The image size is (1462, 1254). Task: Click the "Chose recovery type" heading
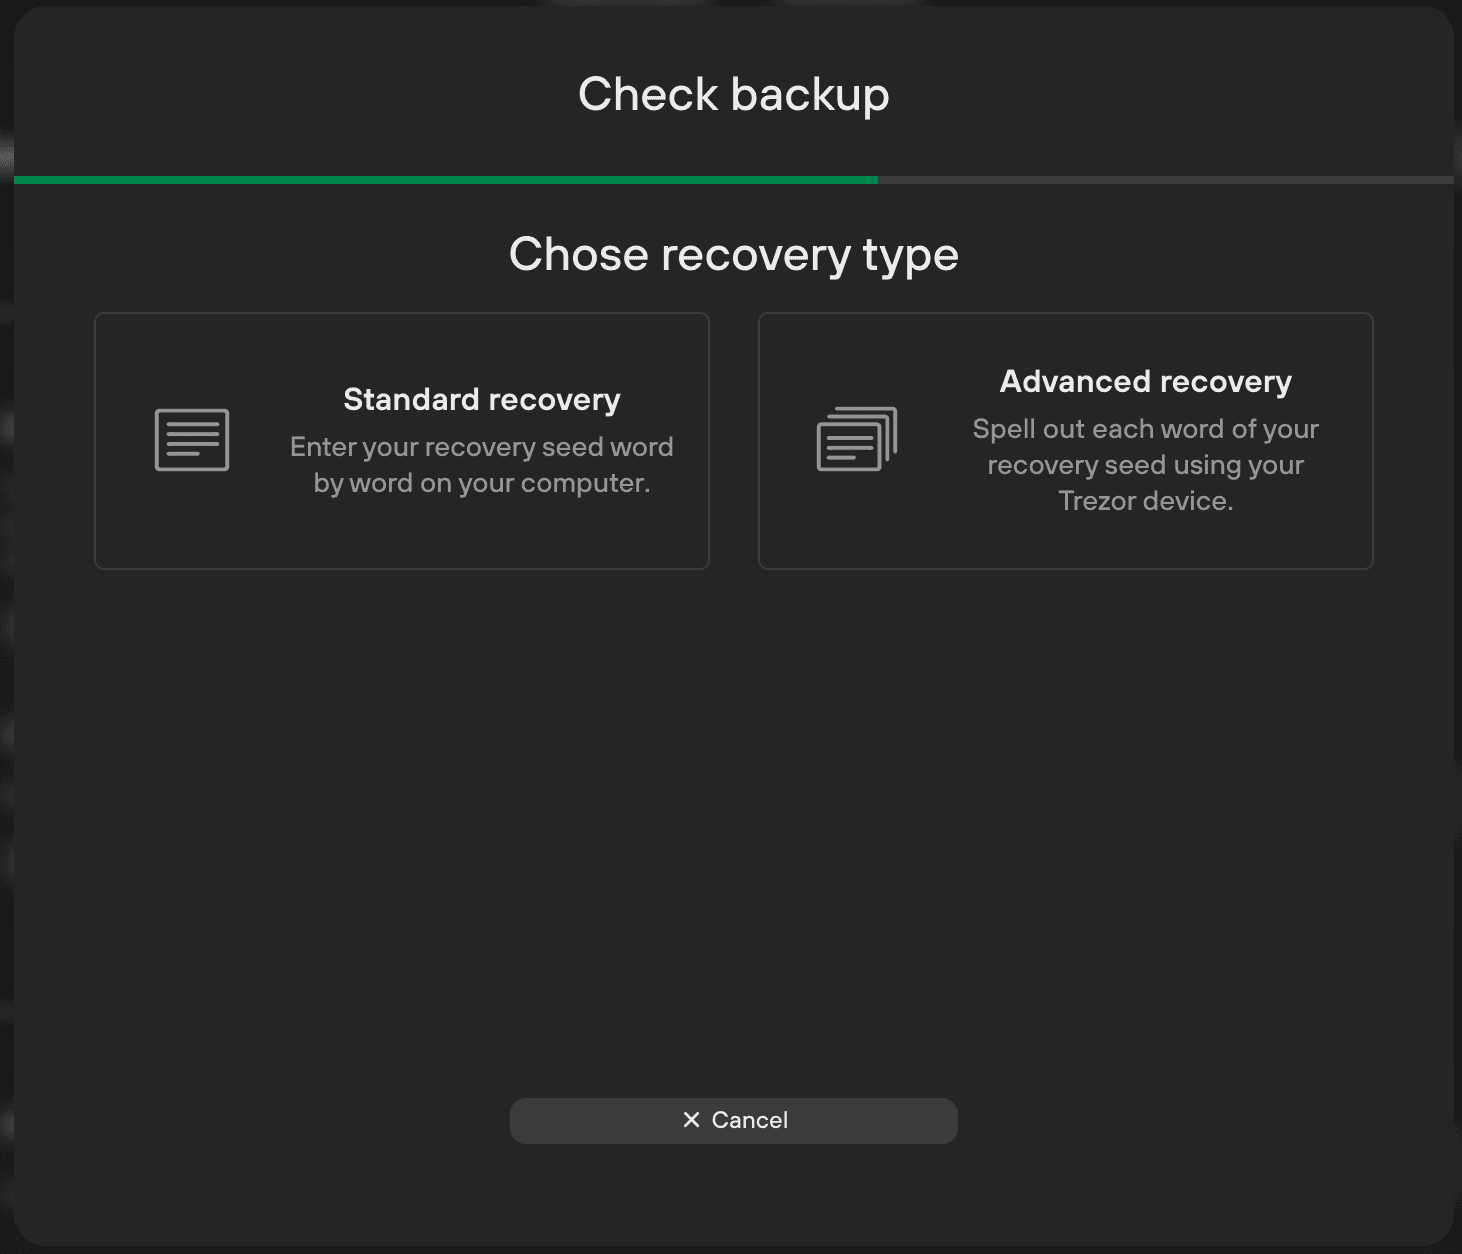pyautogui.click(x=734, y=254)
